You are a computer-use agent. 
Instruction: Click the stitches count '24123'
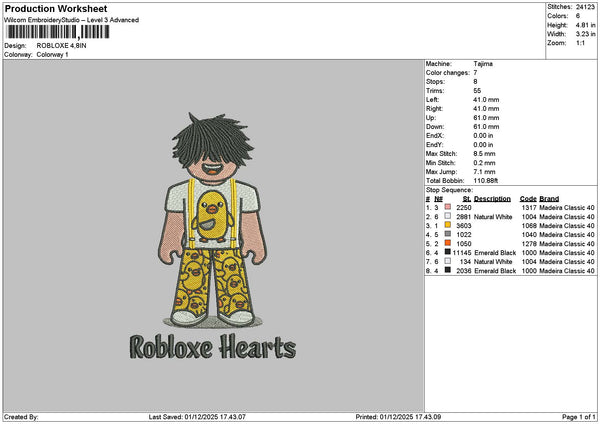(585, 7)
